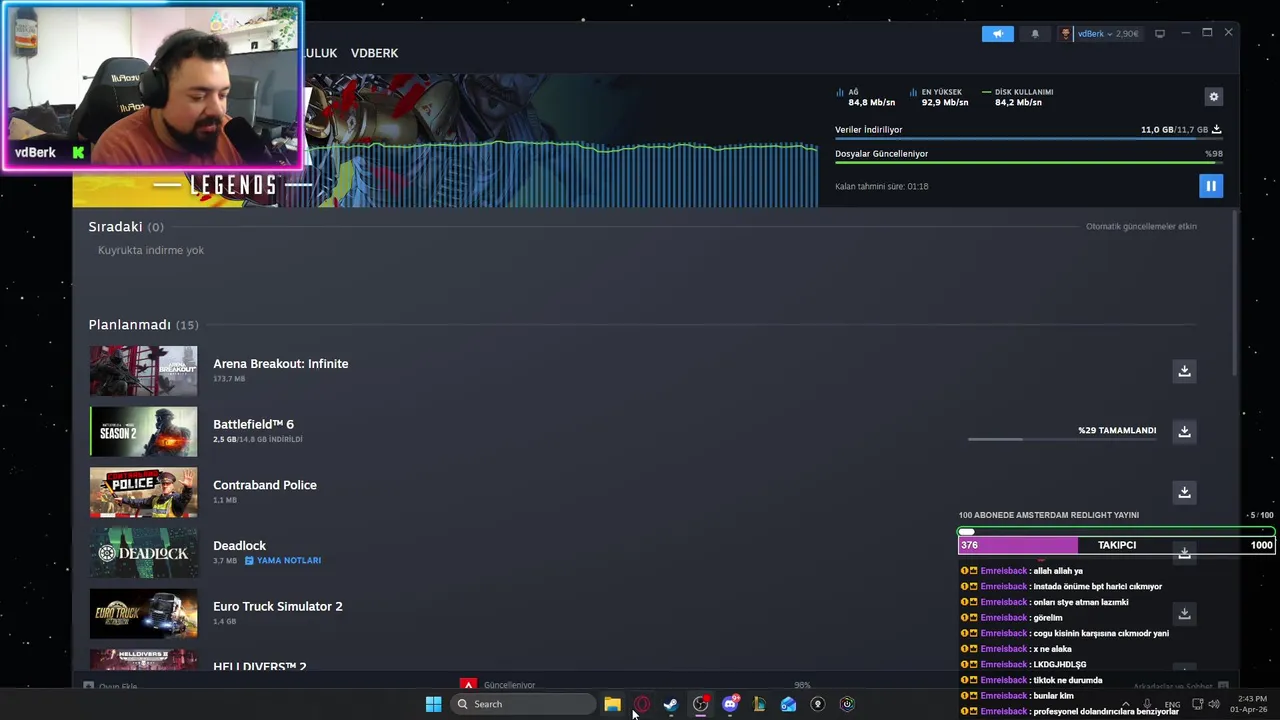This screenshot has width=1280, height=720.
Task: Select the Battlefield™ 6 title
Action: tap(253, 424)
